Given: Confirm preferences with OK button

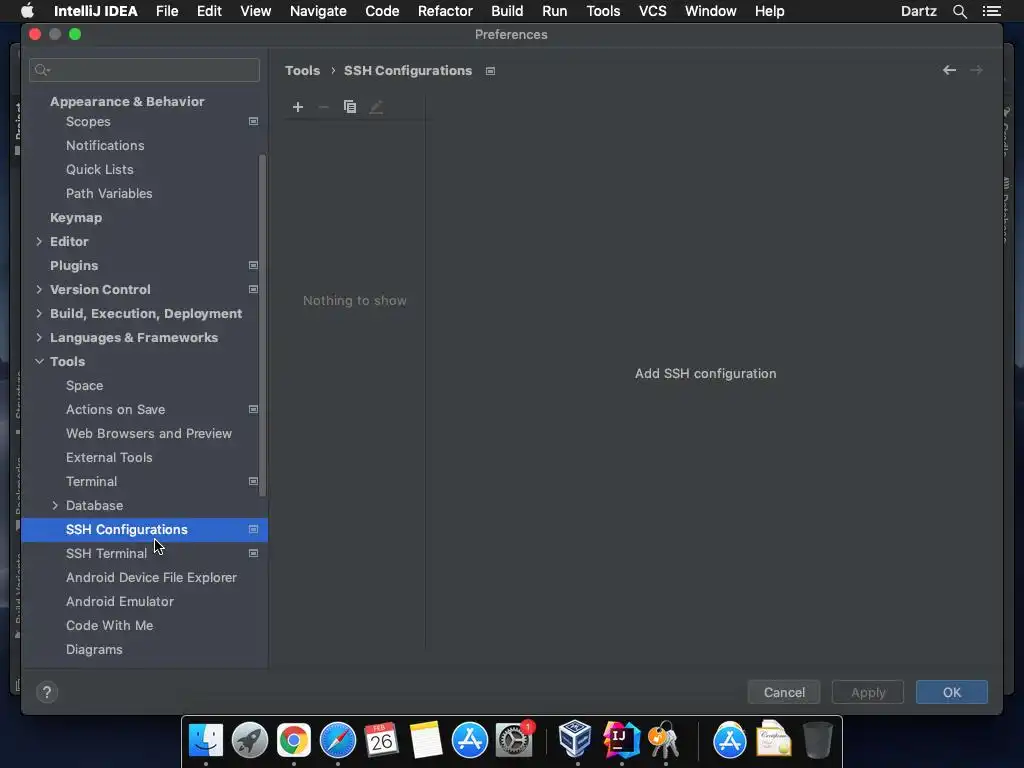Looking at the screenshot, I should tap(952, 692).
